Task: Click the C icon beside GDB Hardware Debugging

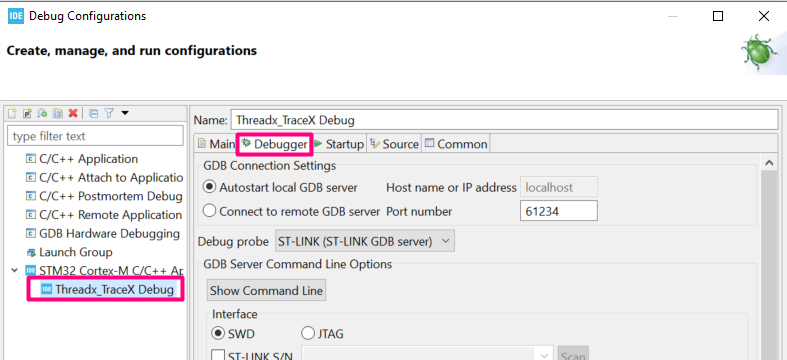Action: 31,233
